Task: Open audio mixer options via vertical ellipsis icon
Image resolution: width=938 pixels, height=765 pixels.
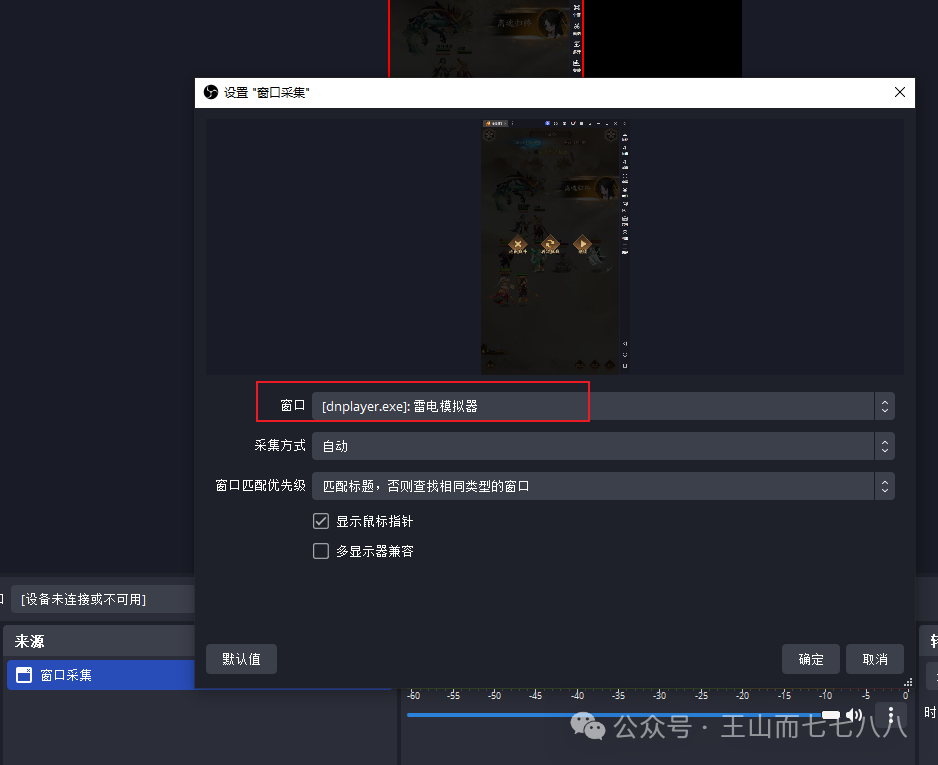Action: [891, 714]
